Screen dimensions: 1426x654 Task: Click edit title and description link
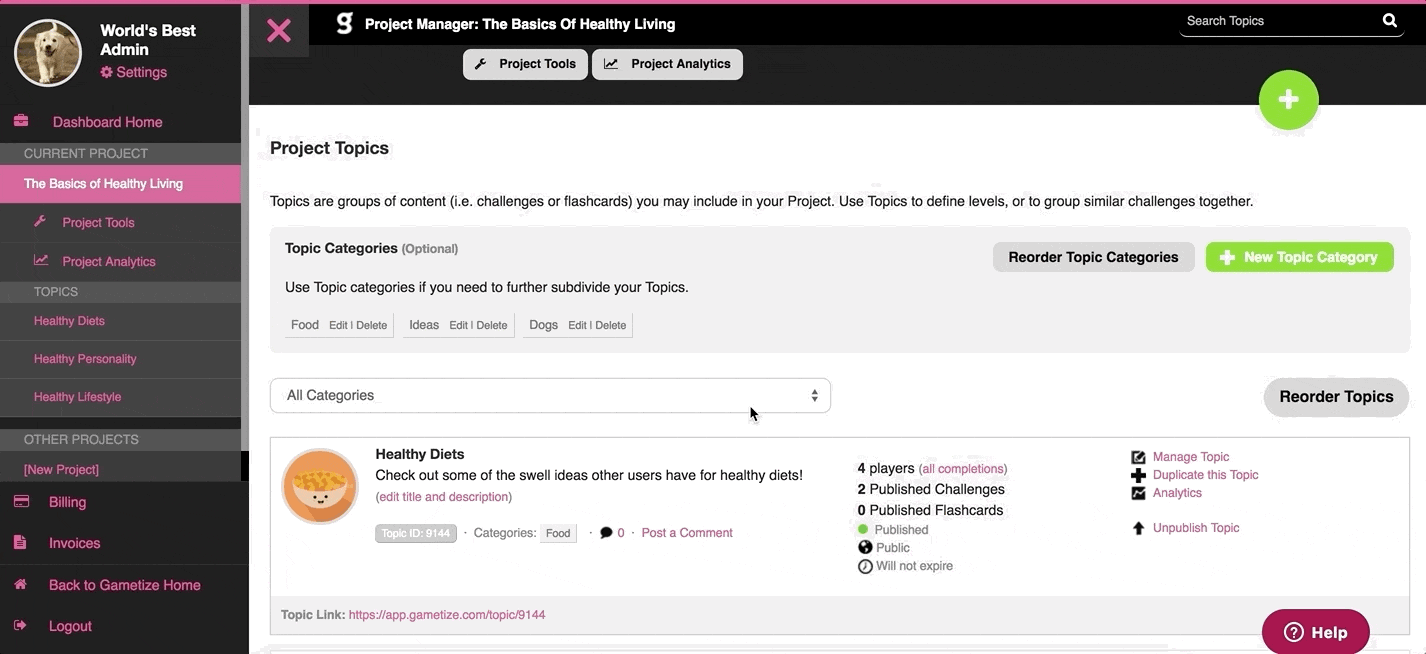pyautogui.click(x=444, y=497)
